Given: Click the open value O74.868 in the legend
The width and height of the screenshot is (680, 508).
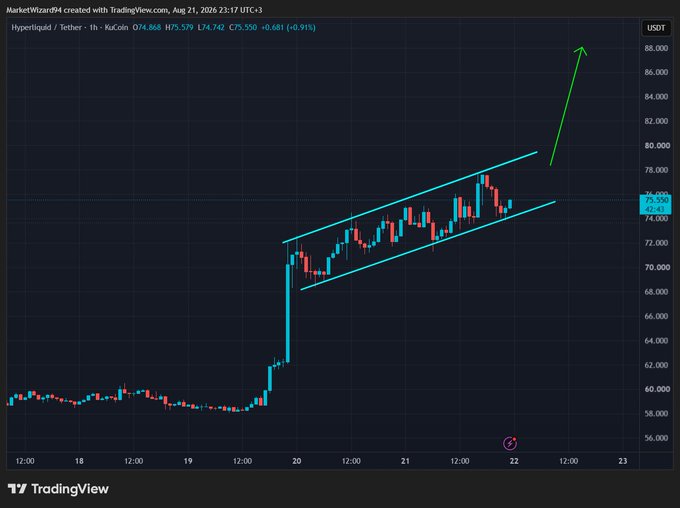Looking at the screenshot, I should (x=147, y=27).
